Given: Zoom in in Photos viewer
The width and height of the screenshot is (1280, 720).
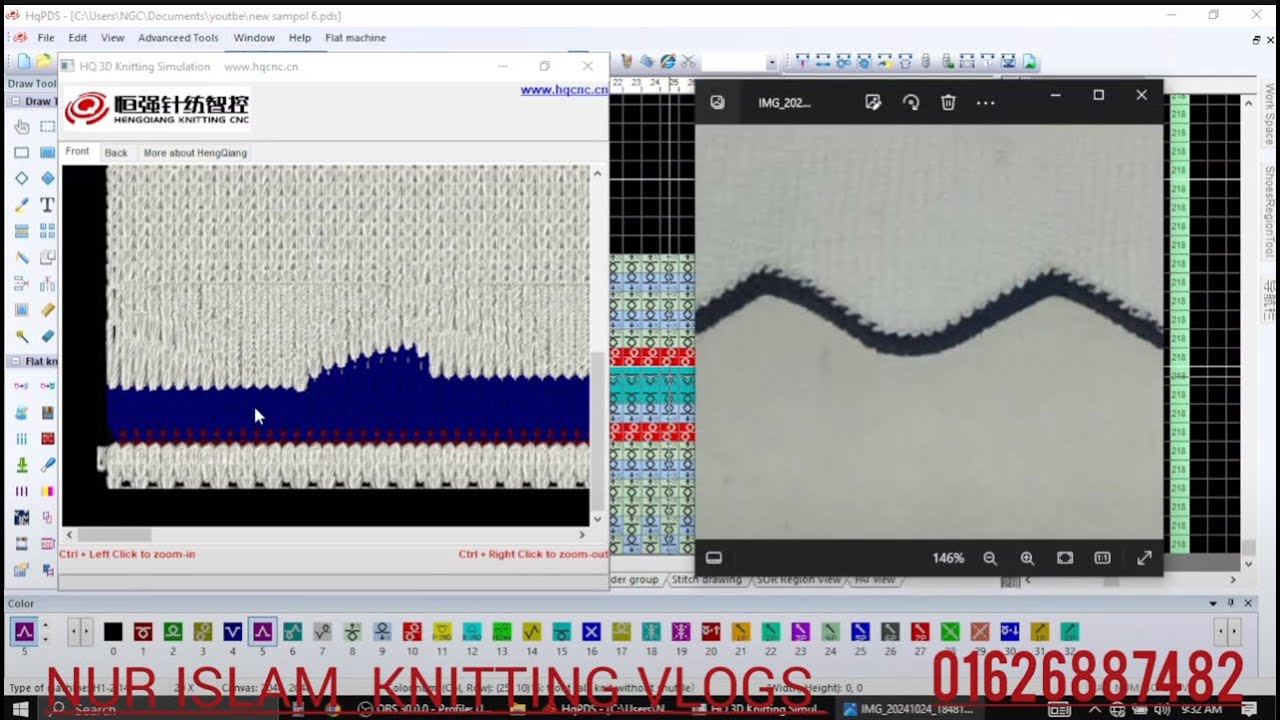Looking at the screenshot, I should pos(1027,558).
